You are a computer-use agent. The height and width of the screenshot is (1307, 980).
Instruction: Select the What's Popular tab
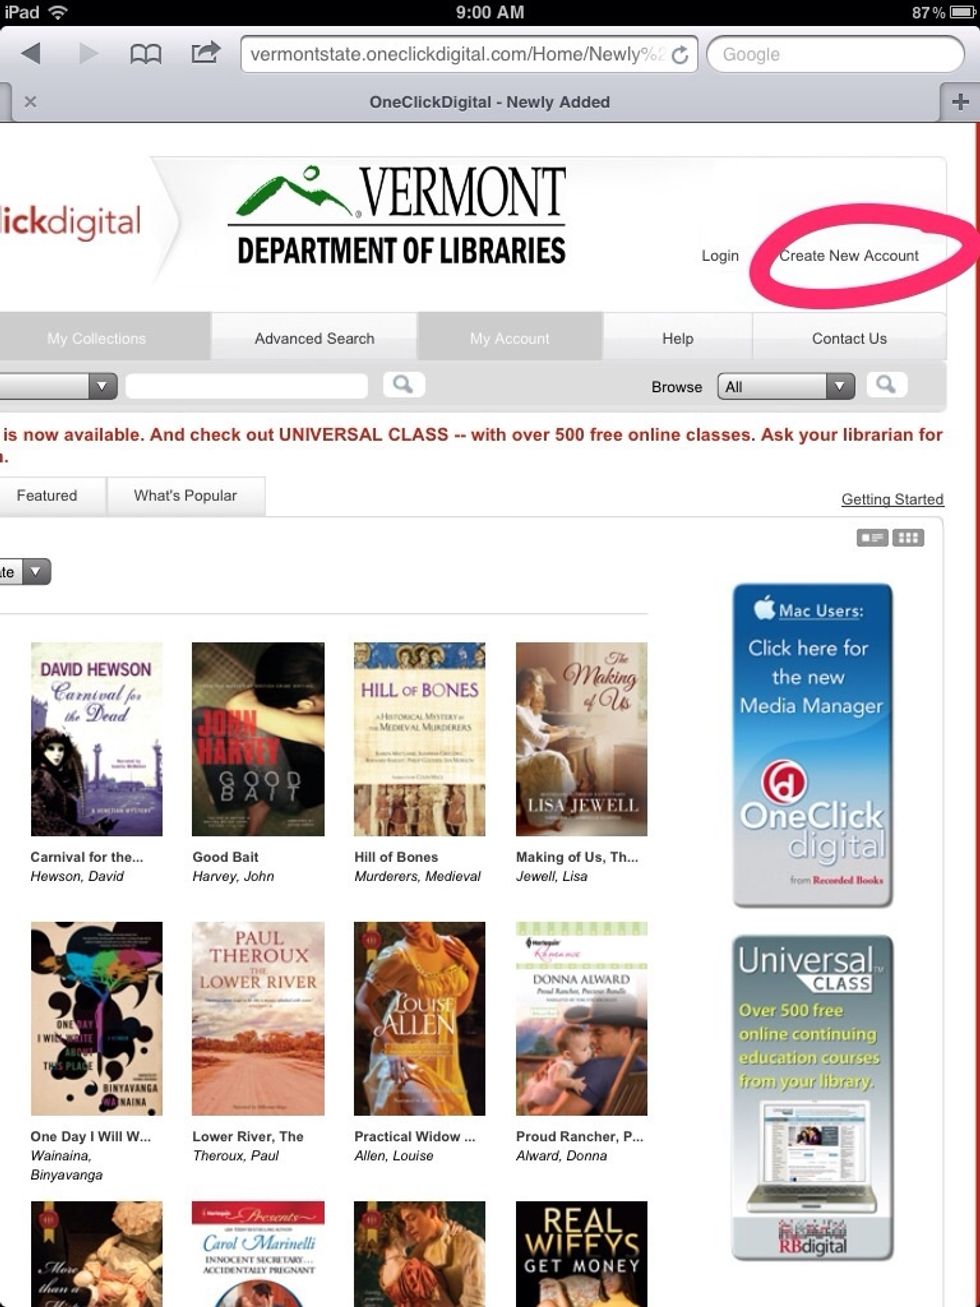185,495
